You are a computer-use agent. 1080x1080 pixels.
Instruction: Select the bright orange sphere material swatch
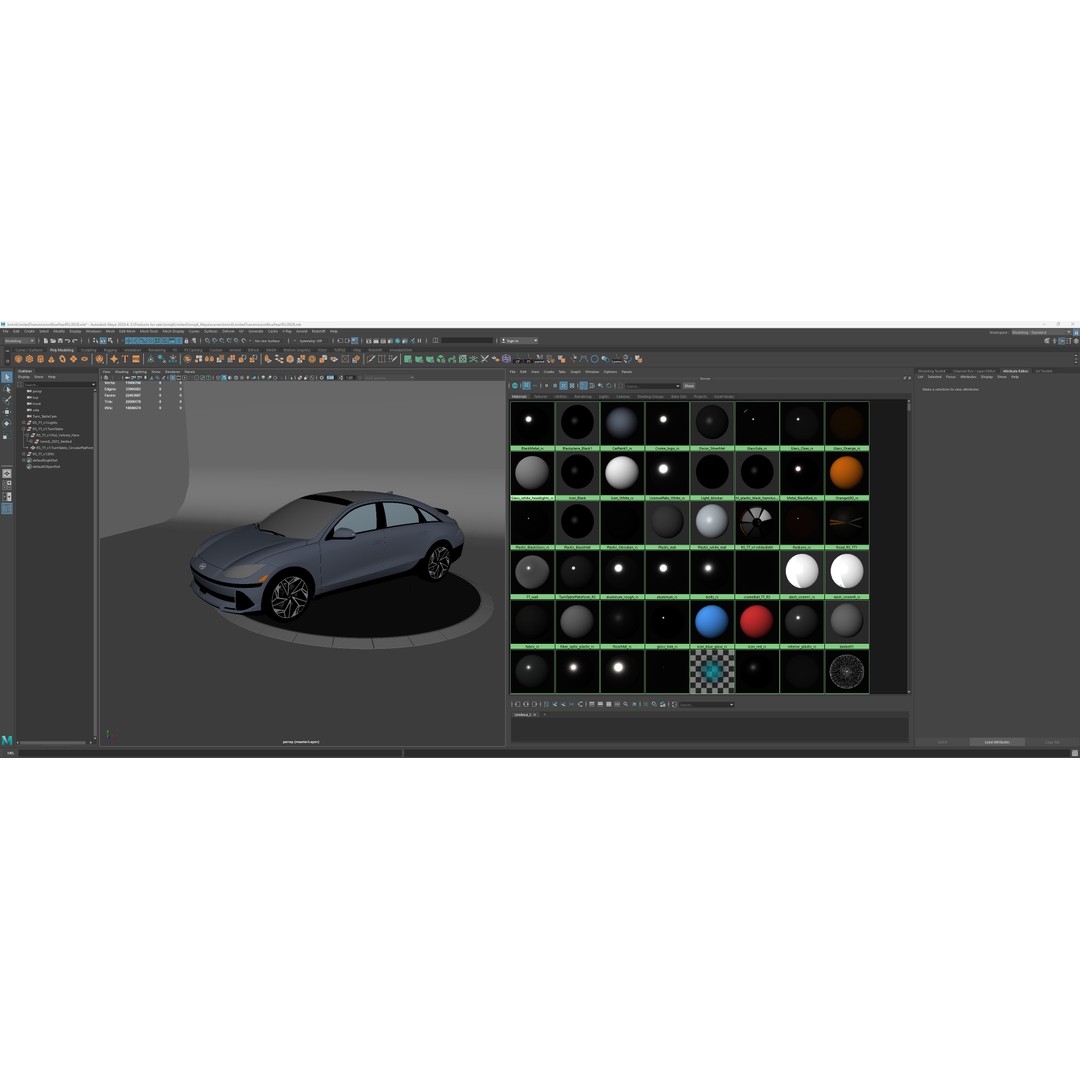tap(847, 472)
